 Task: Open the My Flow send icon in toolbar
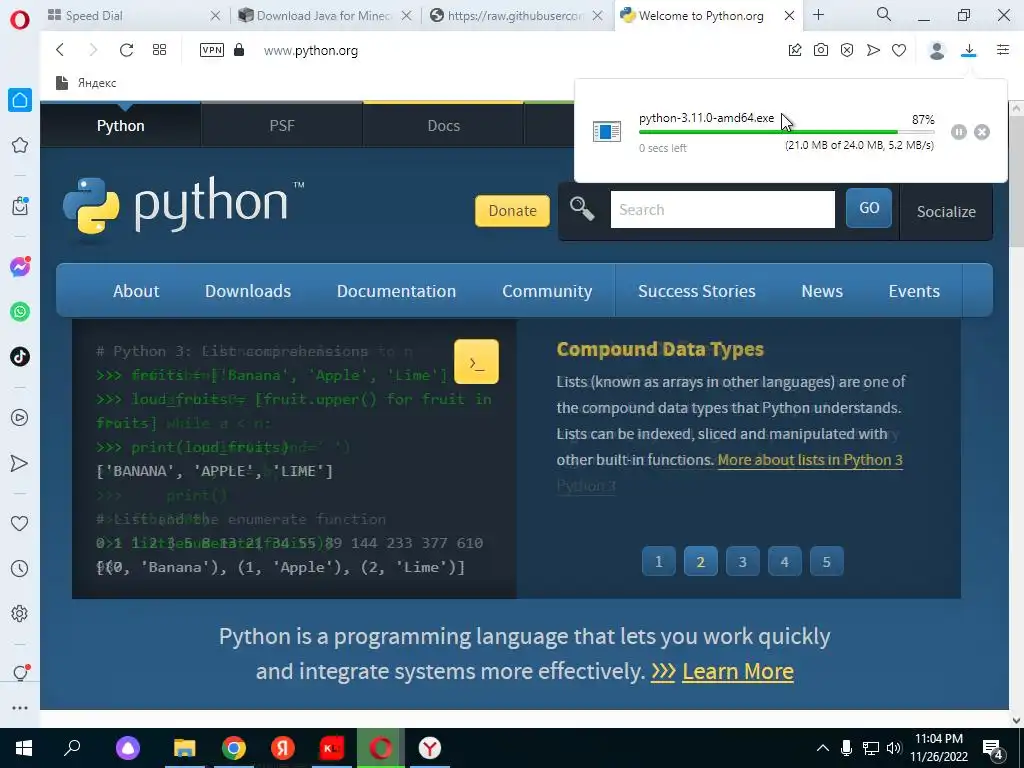click(x=873, y=50)
